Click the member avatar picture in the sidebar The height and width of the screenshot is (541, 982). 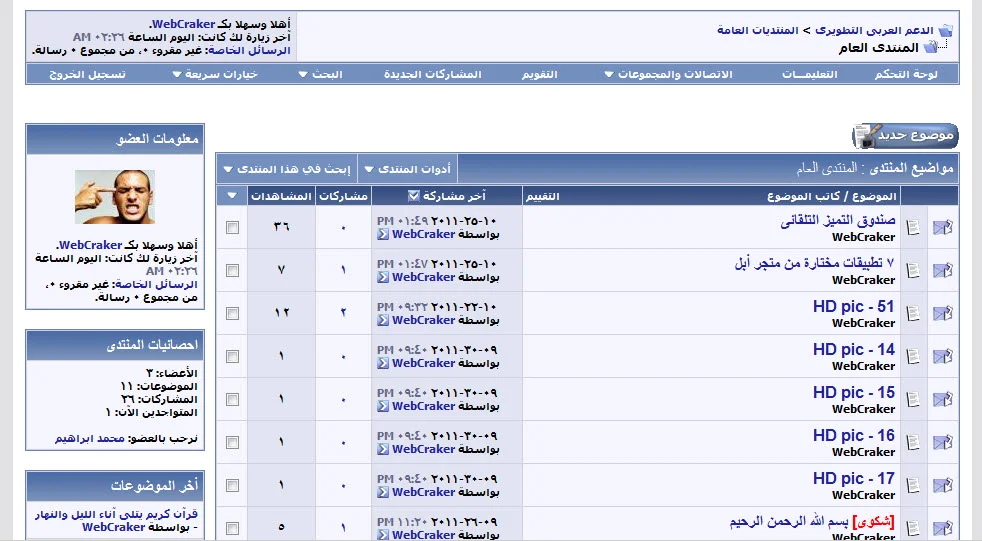115,196
